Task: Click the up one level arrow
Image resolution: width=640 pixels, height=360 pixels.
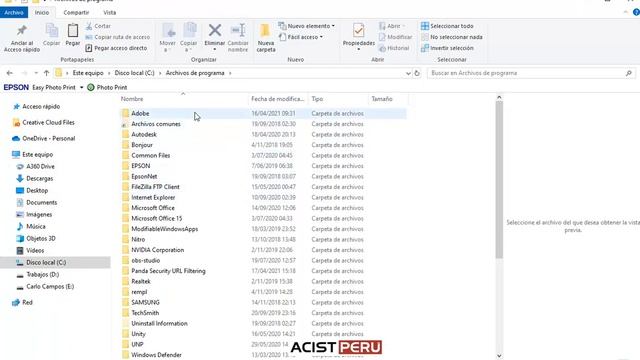Action: pyautogui.click(x=47, y=73)
